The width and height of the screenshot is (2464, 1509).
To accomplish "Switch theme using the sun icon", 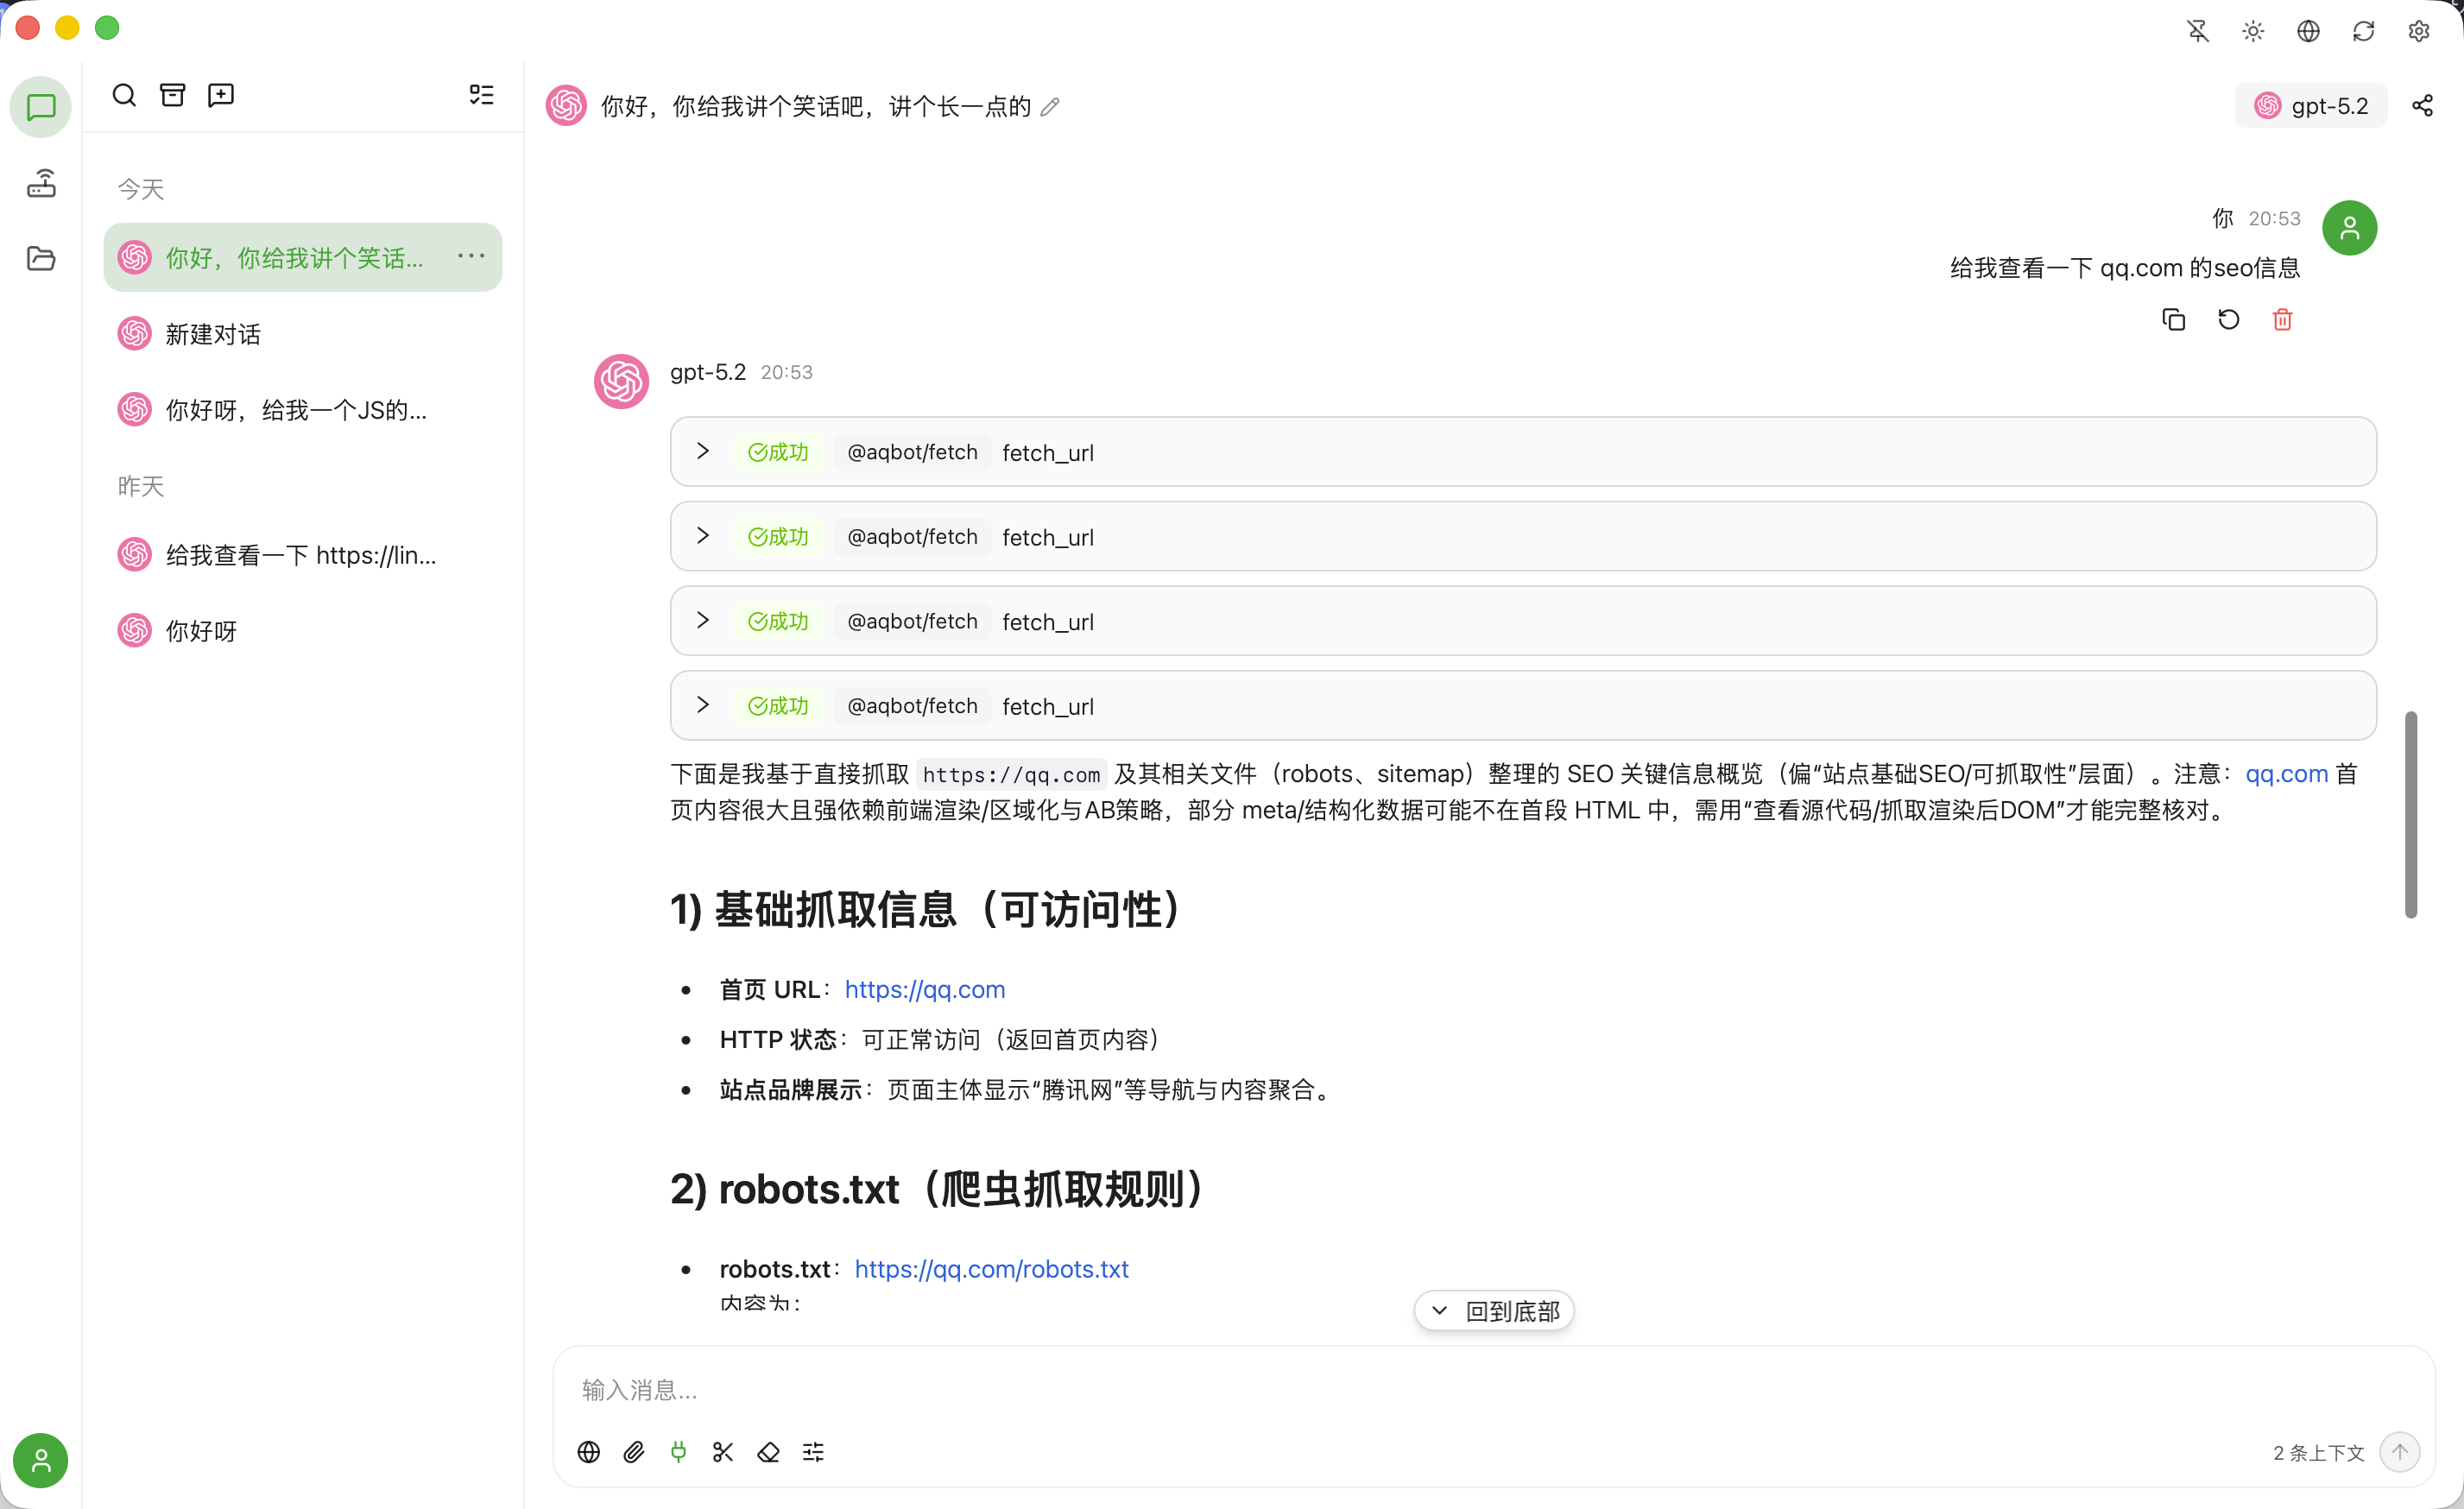I will click(2252, 31).
